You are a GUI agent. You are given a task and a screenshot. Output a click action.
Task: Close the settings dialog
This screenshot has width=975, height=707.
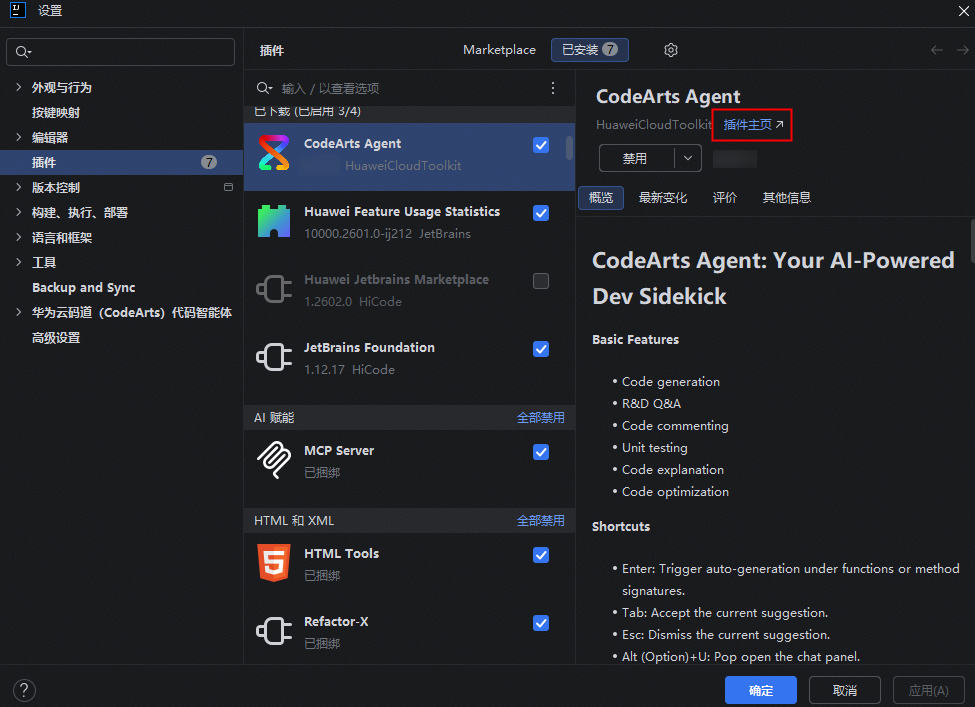963,11
